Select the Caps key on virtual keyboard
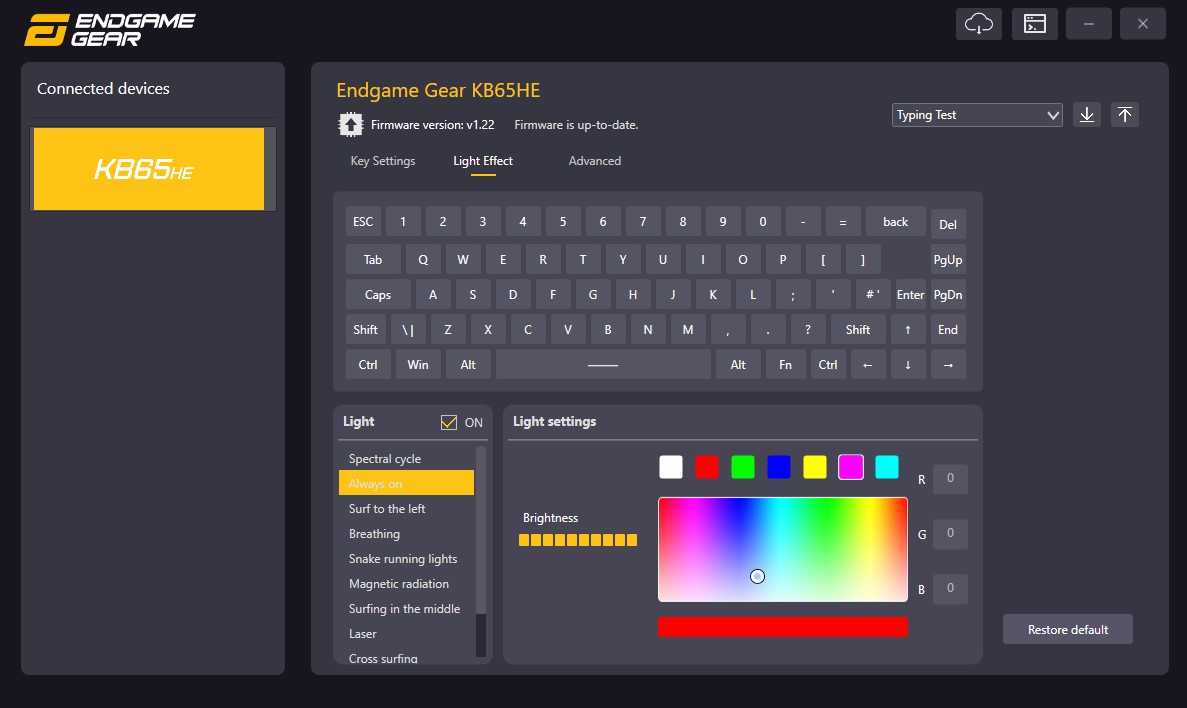The width and height of the screenshot is (1187, 708). click(378, 295)
